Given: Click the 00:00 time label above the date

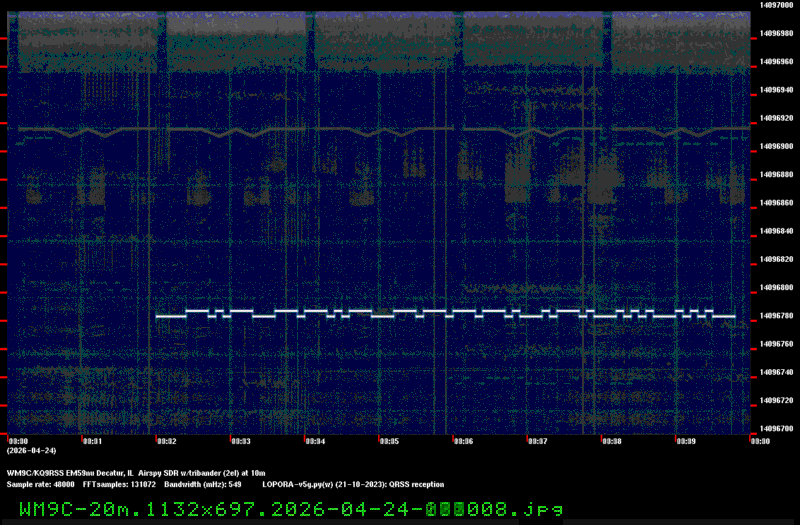Looking at the screenshot, I should pyautogui.click(x=18, y=441).
